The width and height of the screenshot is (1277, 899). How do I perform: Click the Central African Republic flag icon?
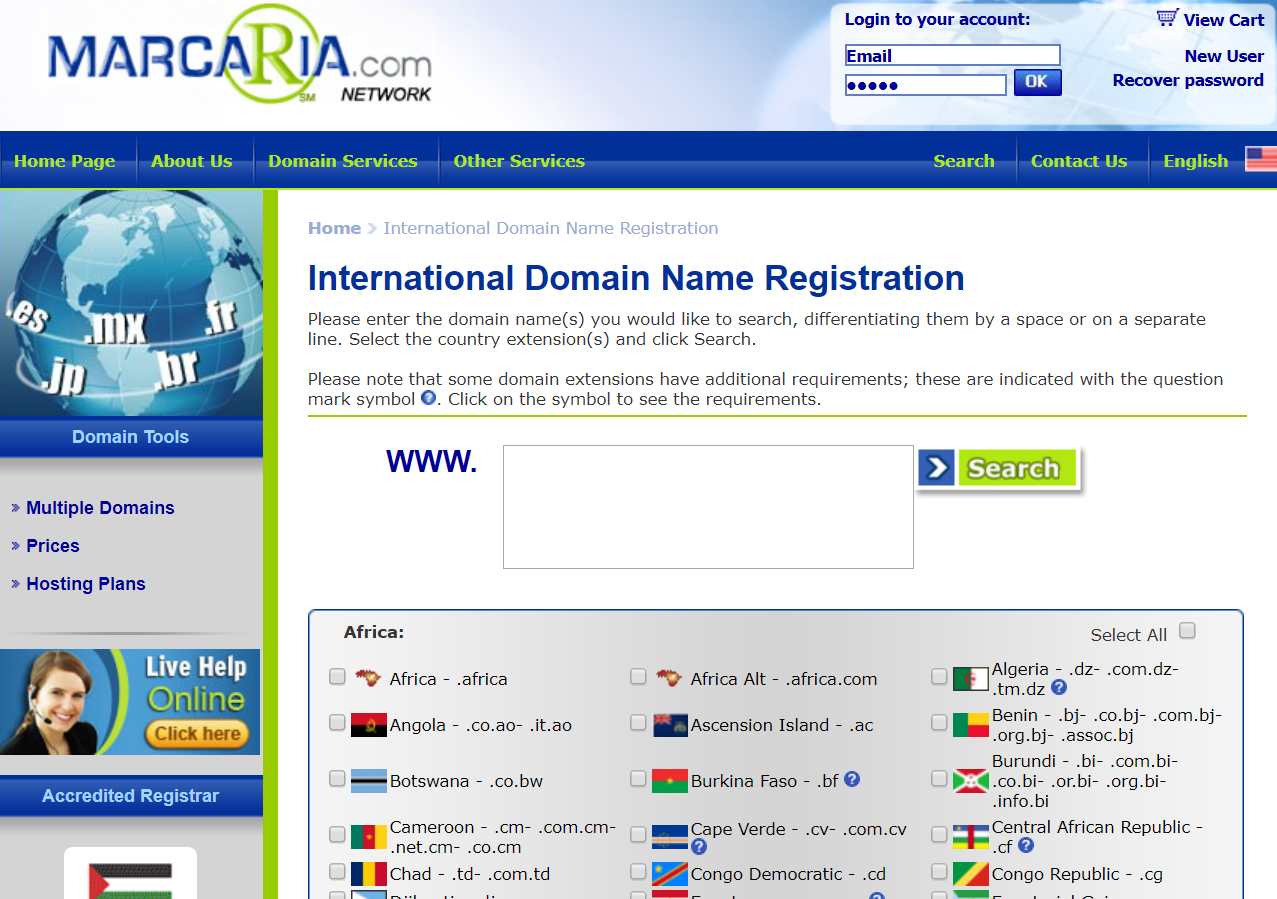pos(970,836)
